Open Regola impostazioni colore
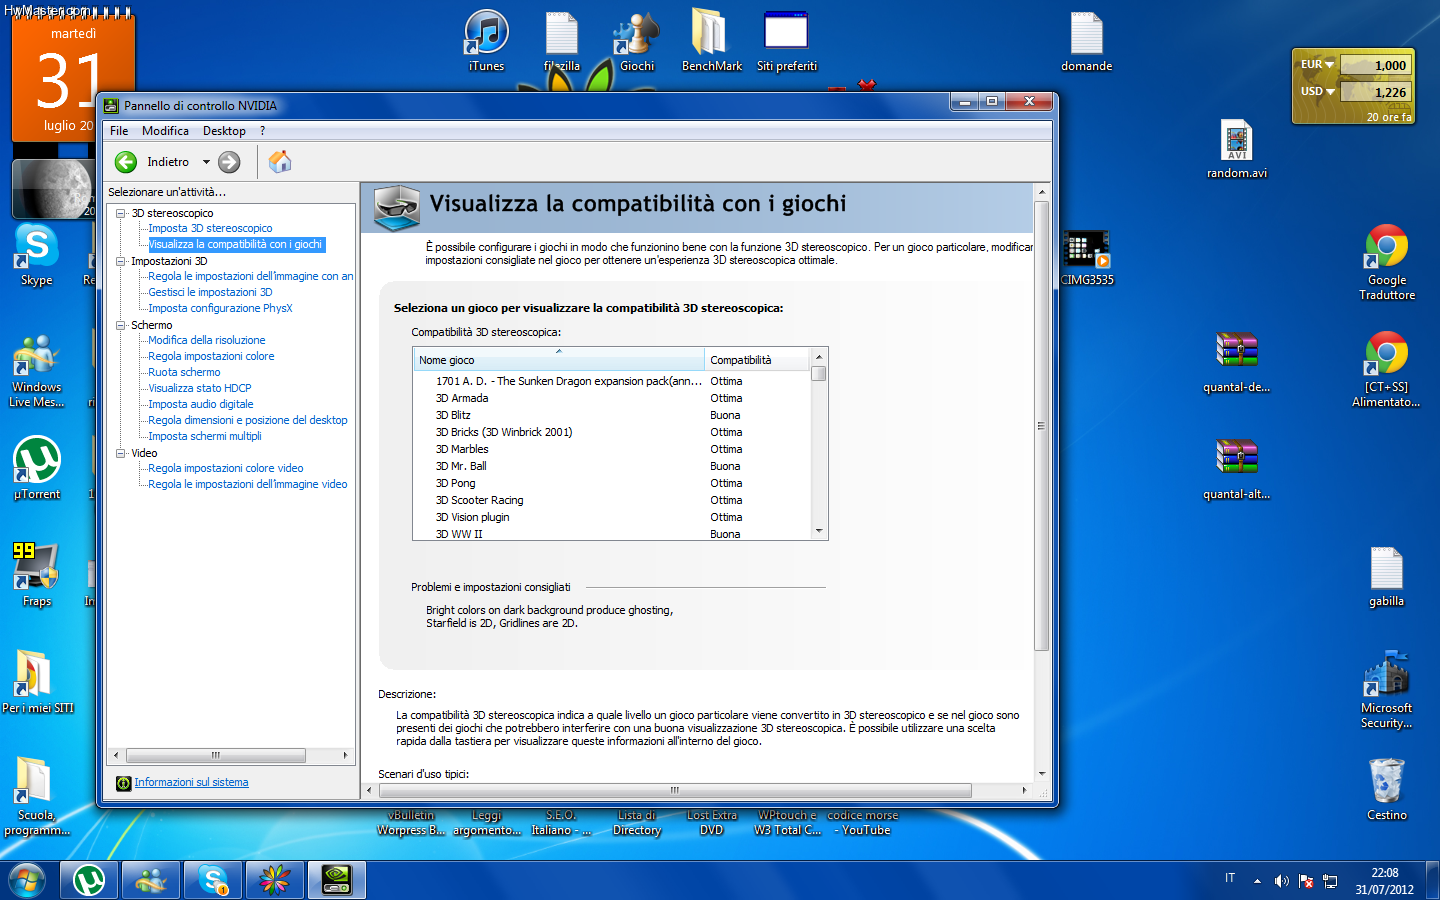Image resolution: width=1440 pixels, height=900 pixels. point(211,356)
